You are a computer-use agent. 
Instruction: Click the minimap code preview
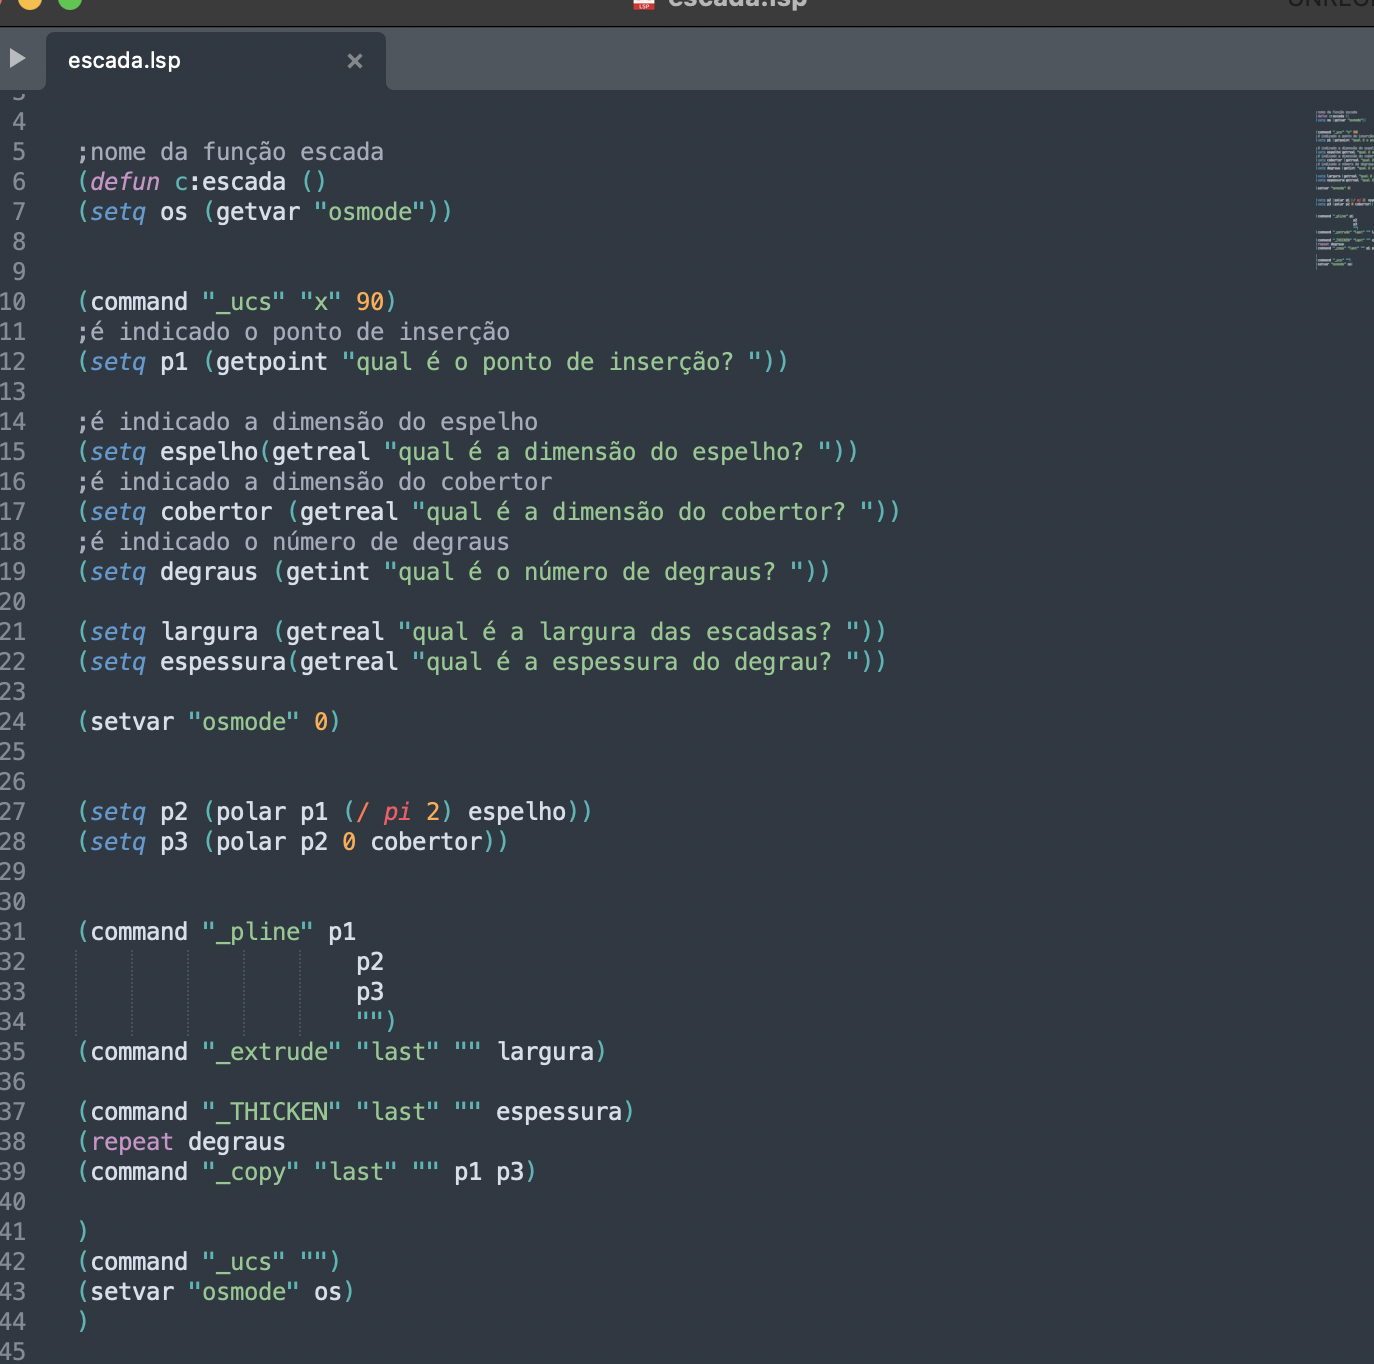1344,188
